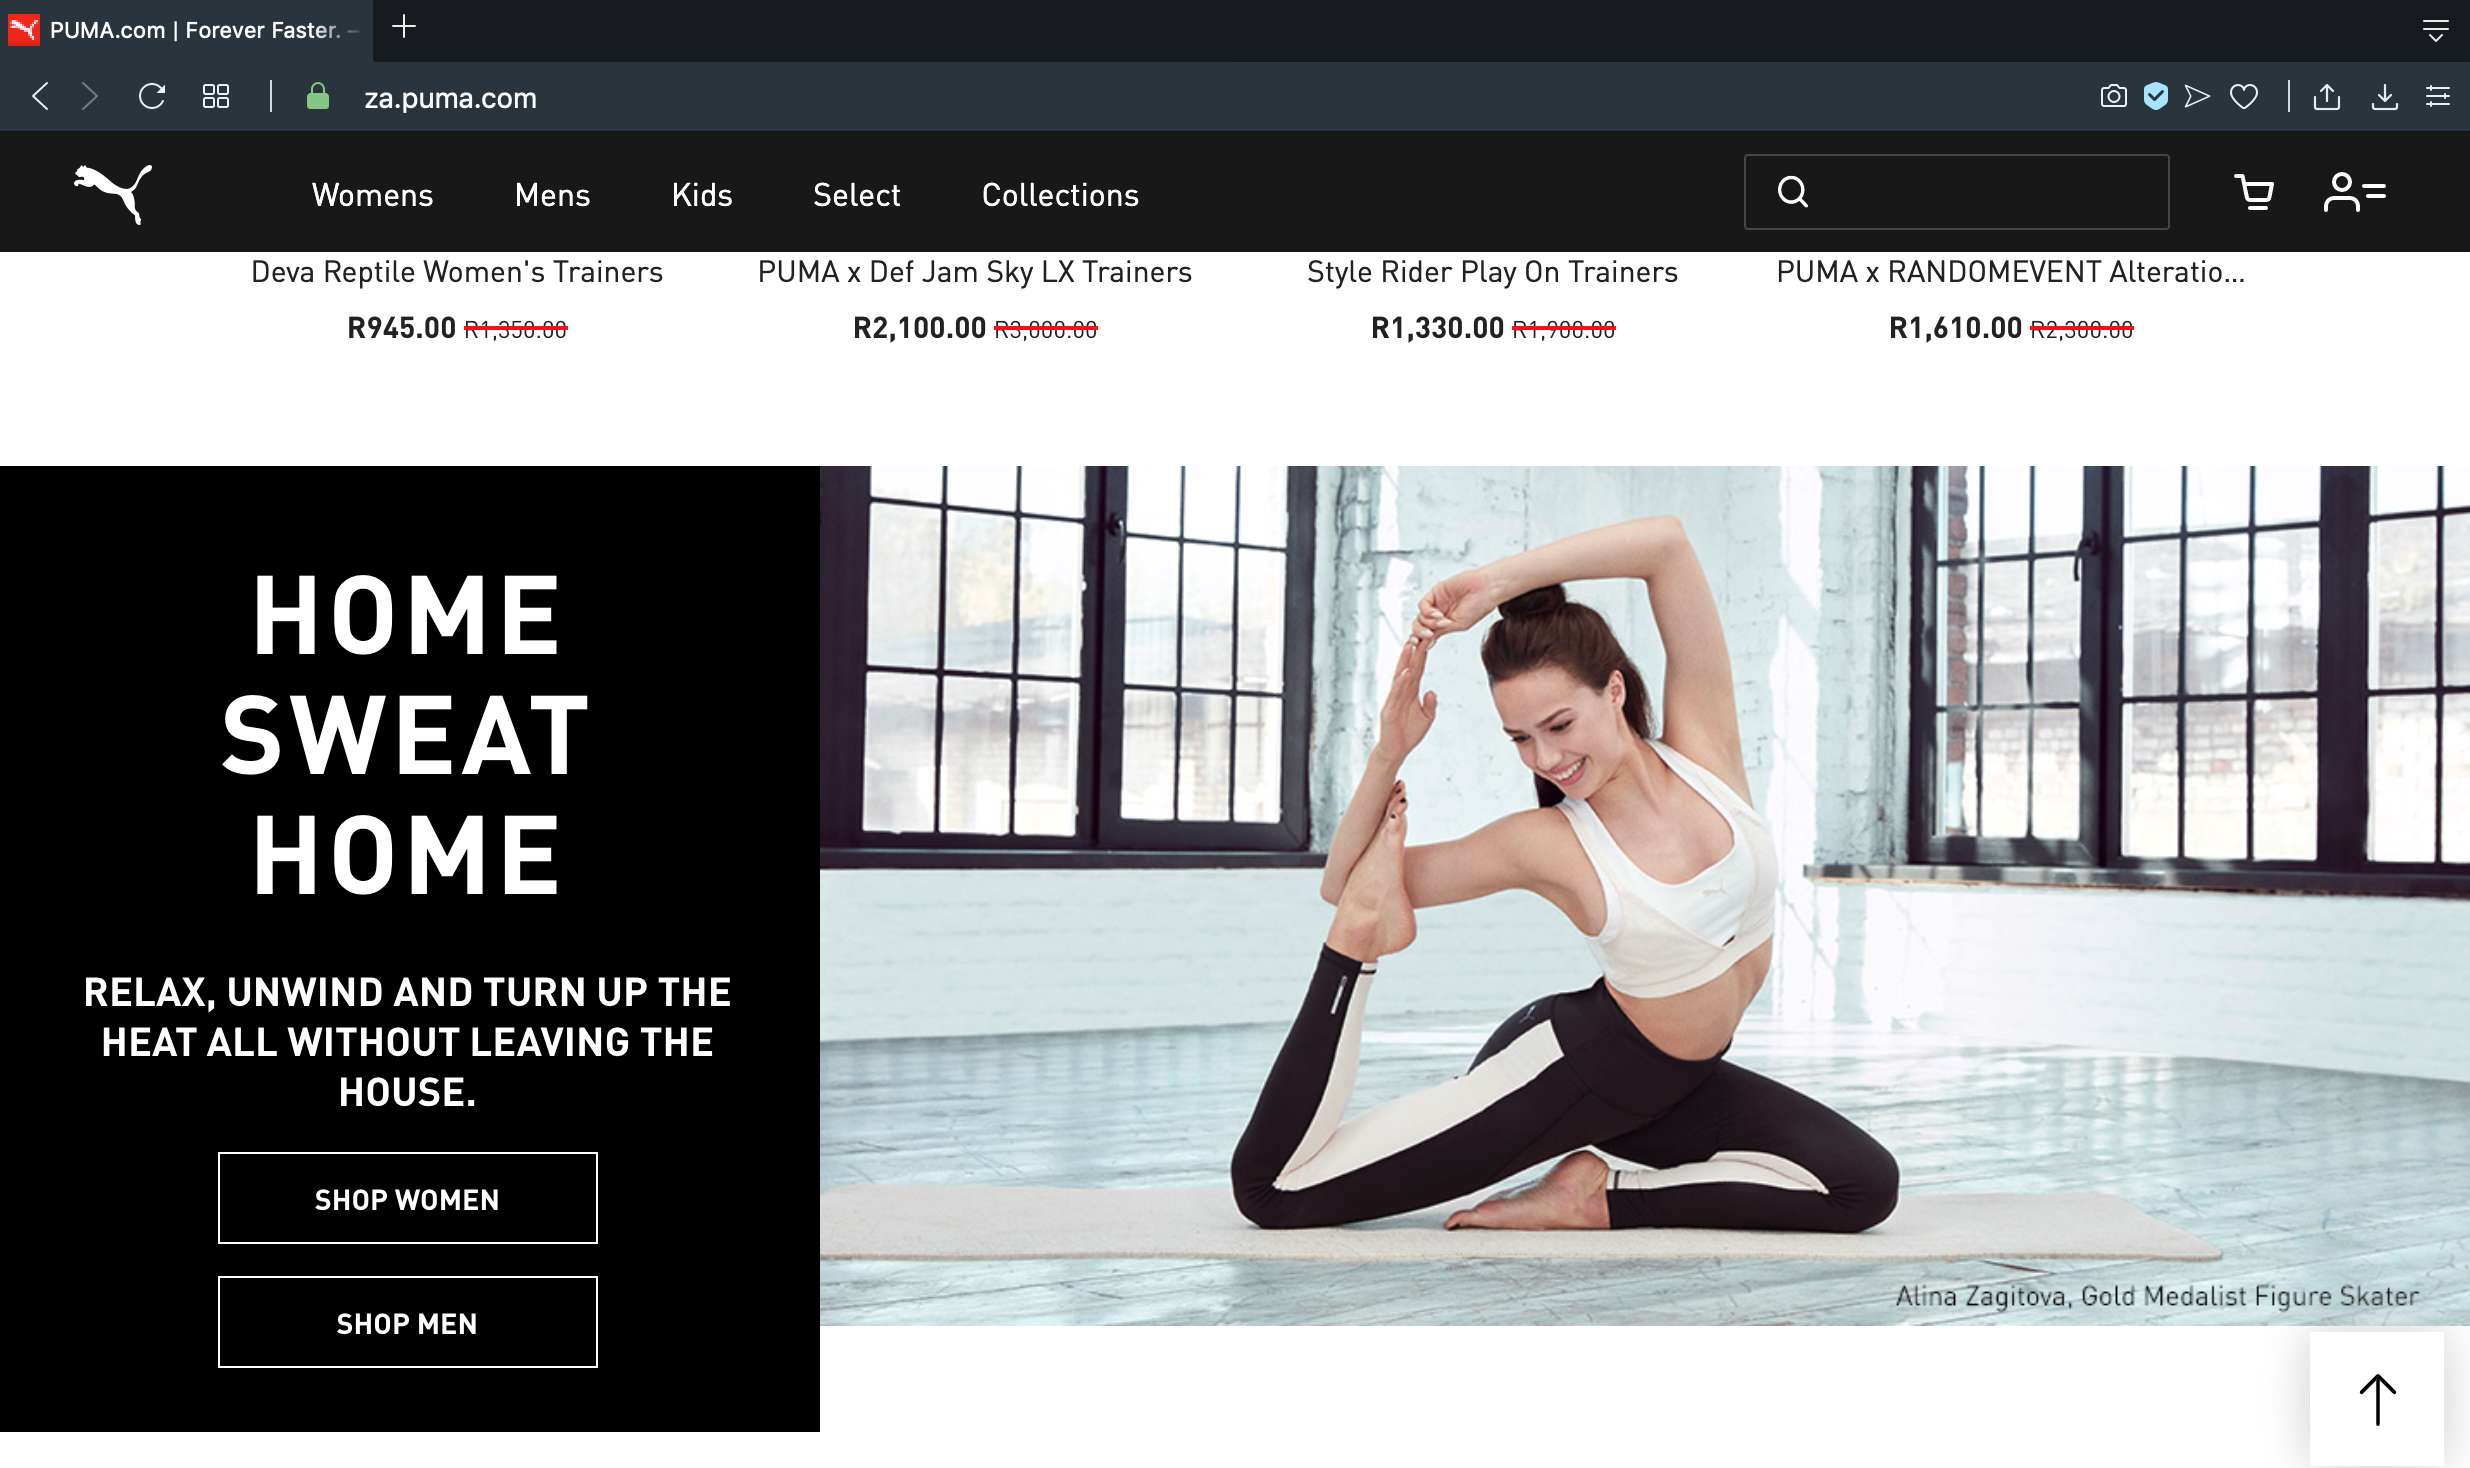The width and height of the screenshot is (2470, 1468).
Task: Click the share upload icon
Action: click(2327, 96)
